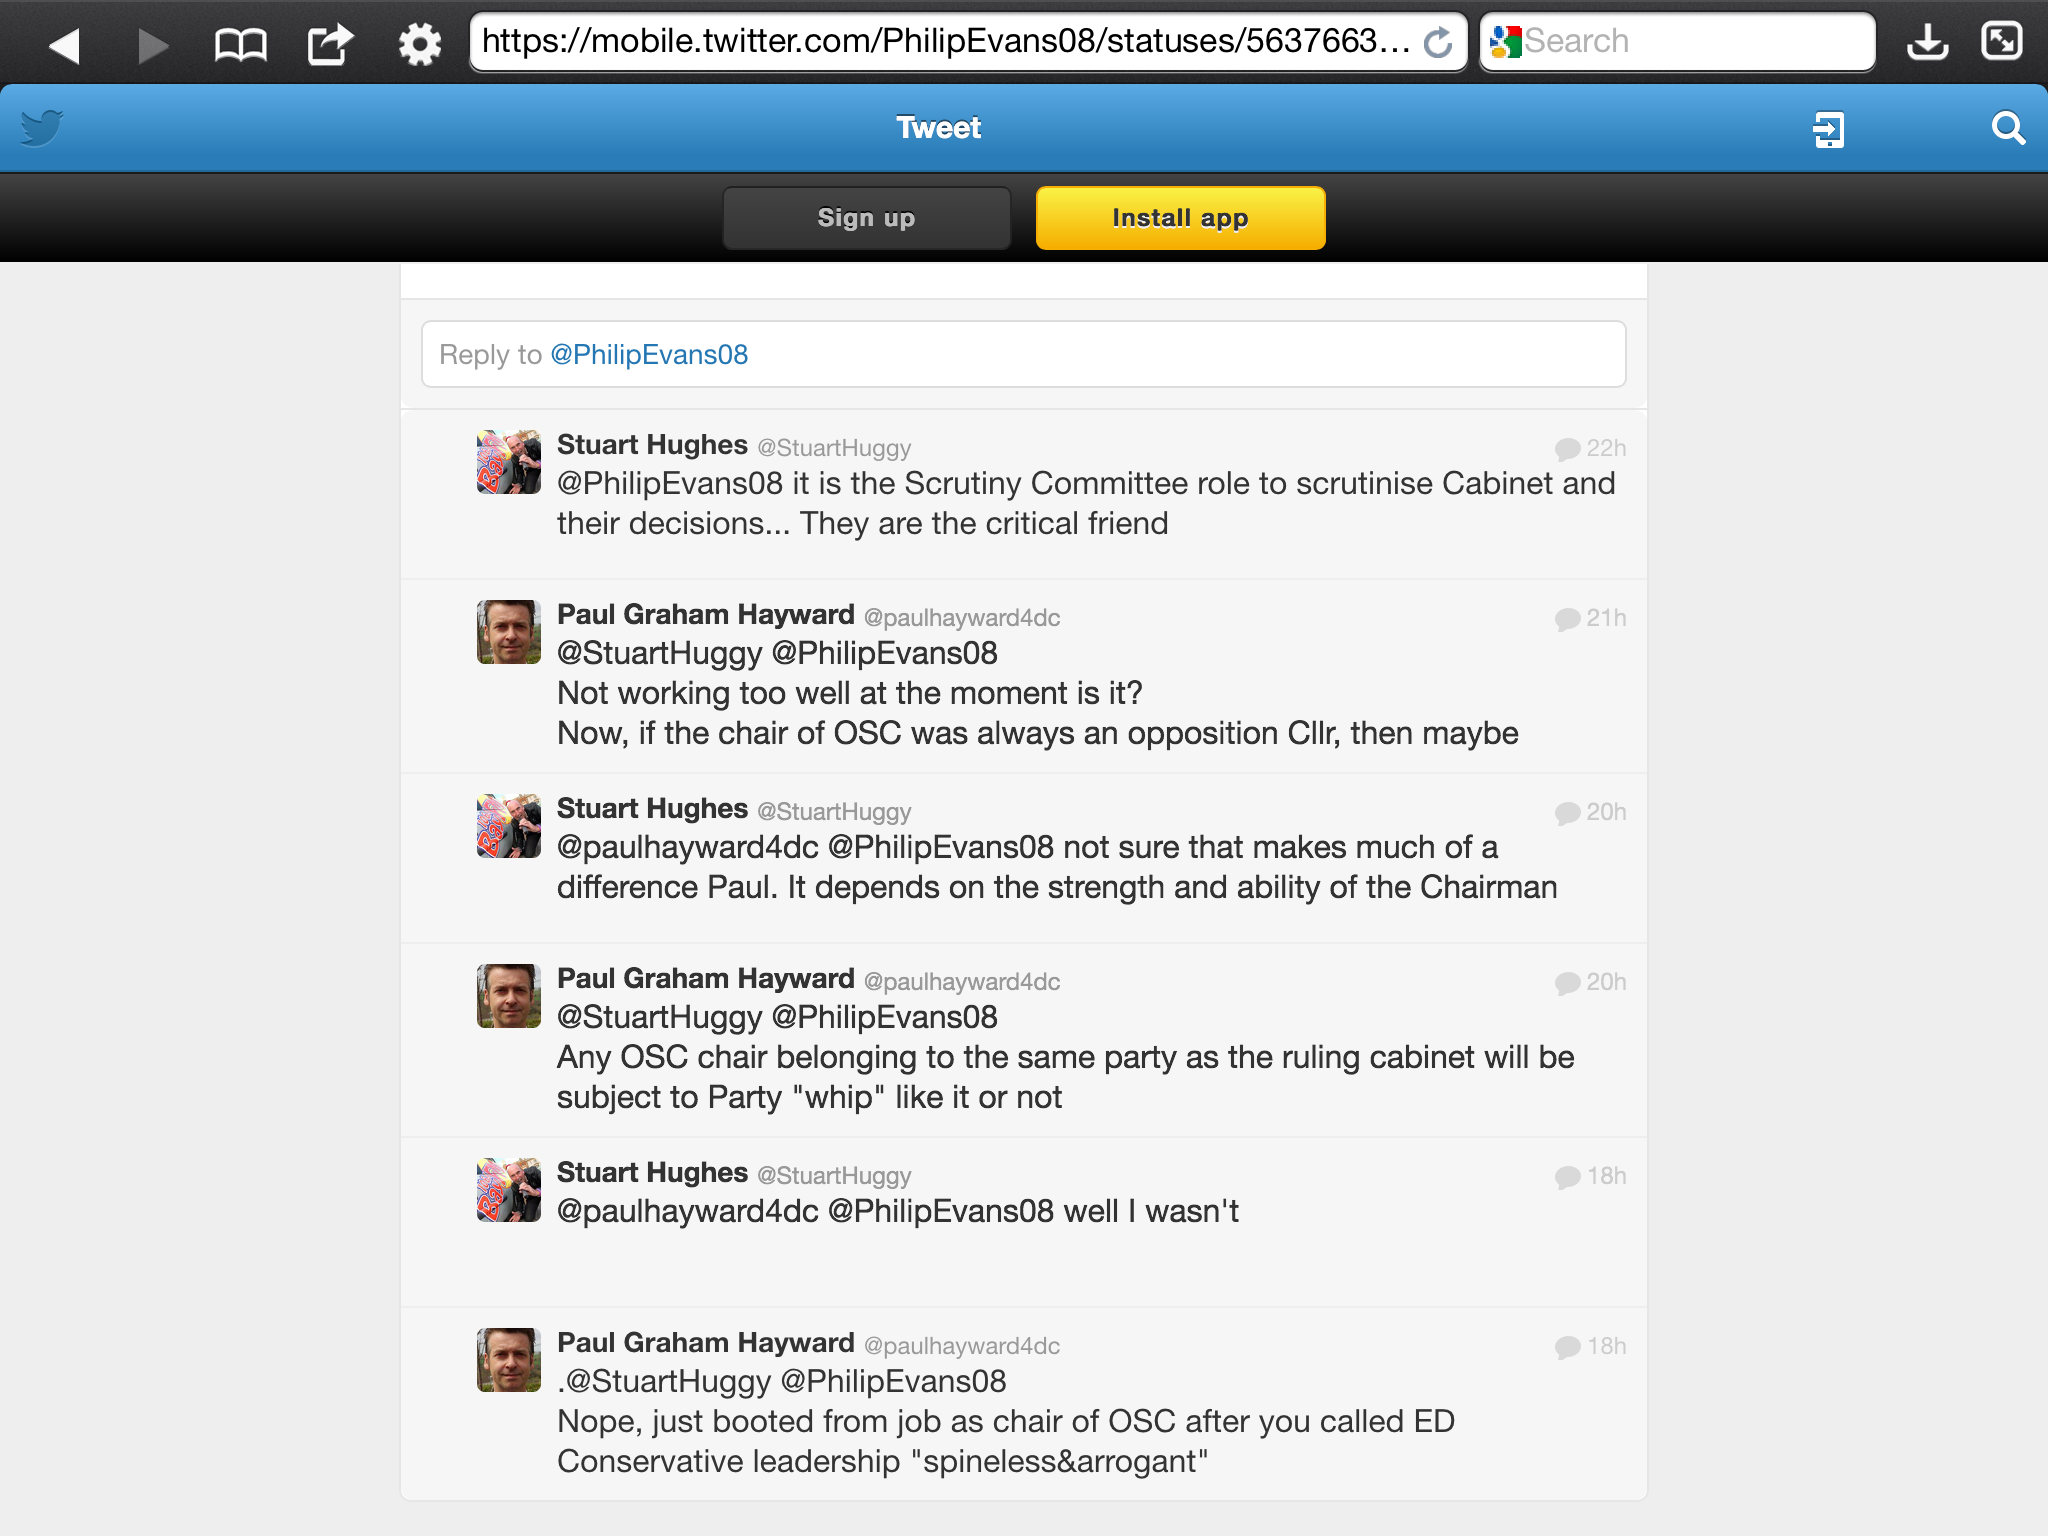Image resolution: width=2048 pixels, height=1536 pixels.
Task: Open Twitter search magnifier
Action: pos(2007,128)
